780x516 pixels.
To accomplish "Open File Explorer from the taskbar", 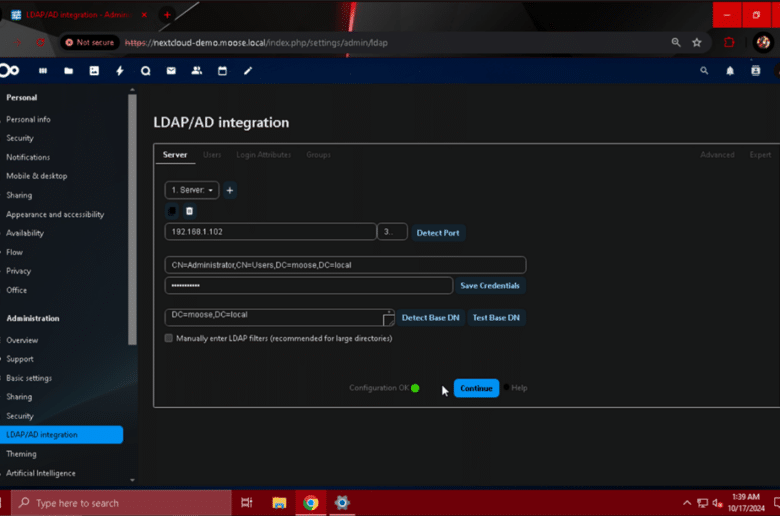I will click(x=279, y=503).
